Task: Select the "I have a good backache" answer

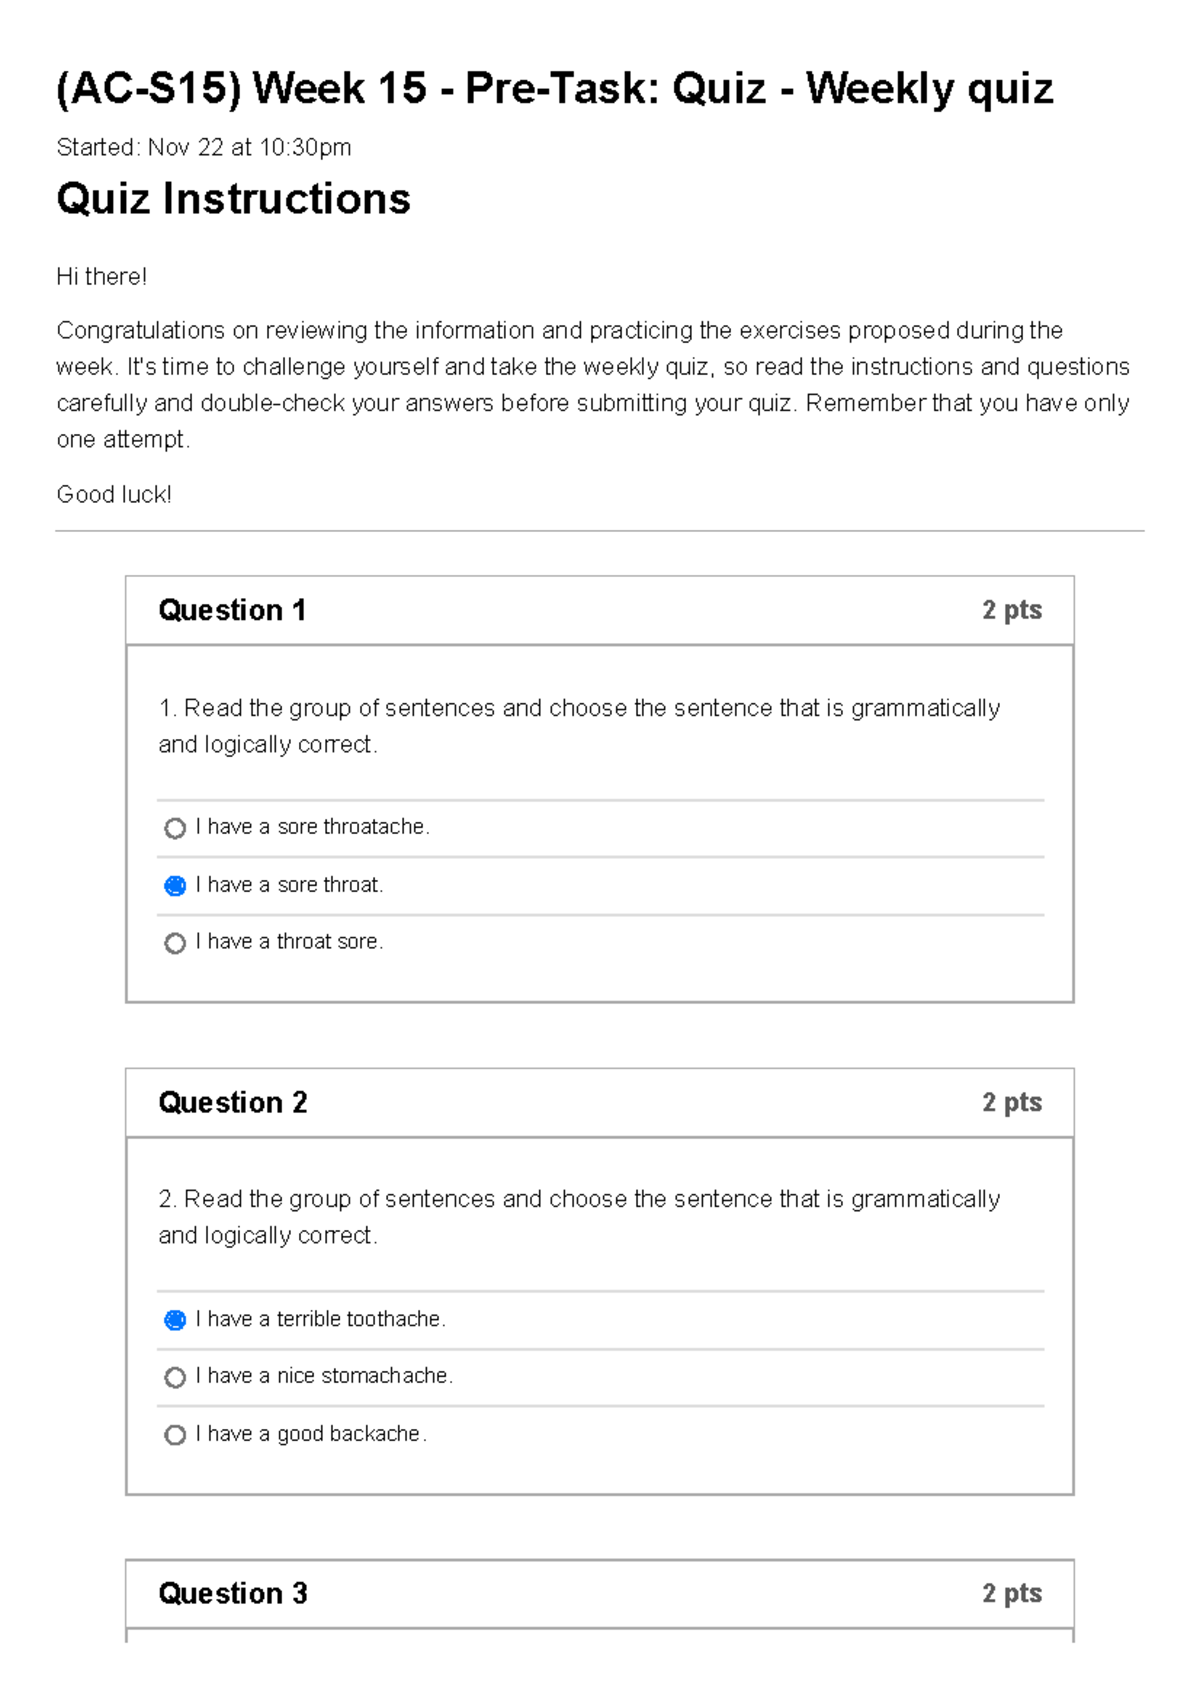Action: [x=176, y=1434]
